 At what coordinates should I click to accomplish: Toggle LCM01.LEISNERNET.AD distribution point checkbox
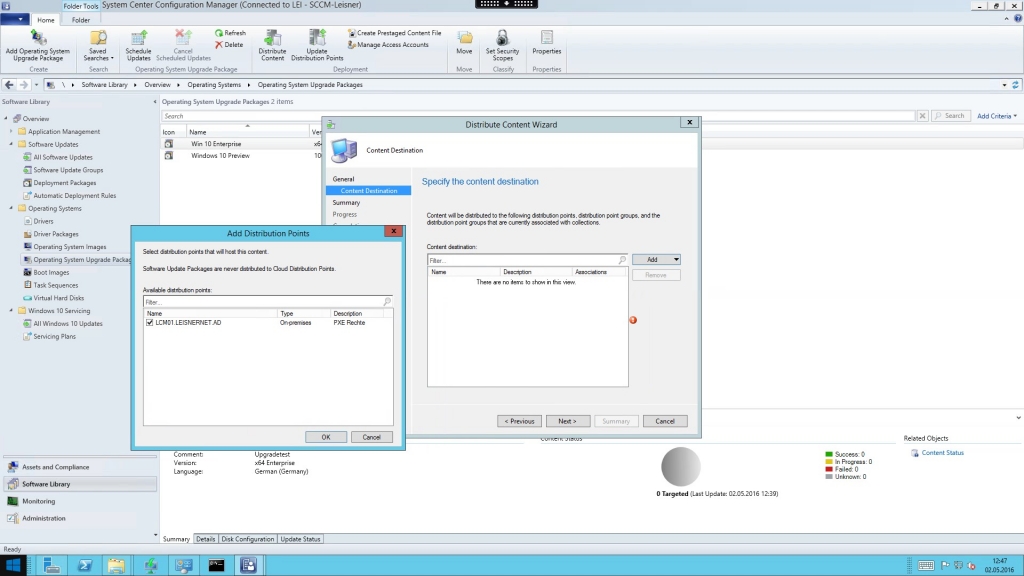click(150, 323)
